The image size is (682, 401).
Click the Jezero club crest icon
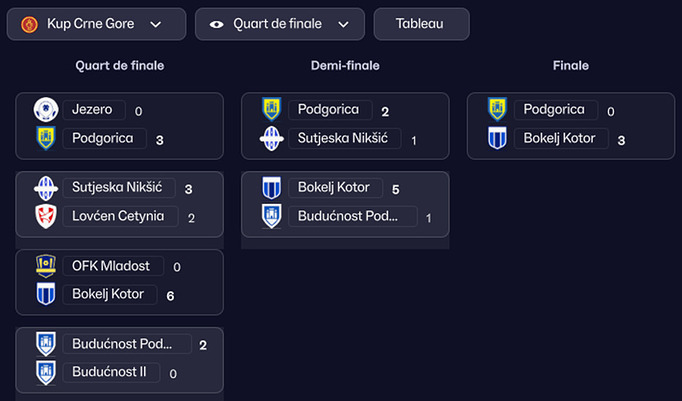click(44, 110)
